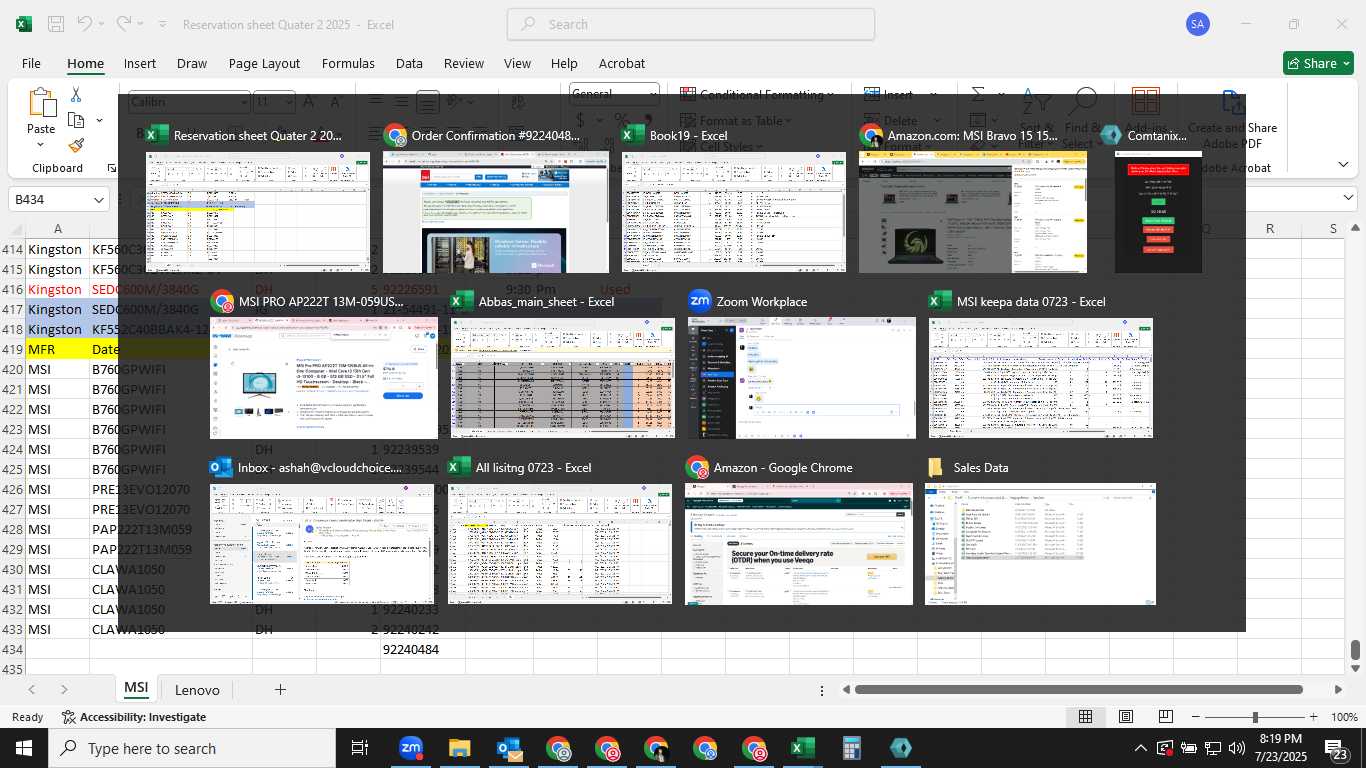Open File Explorer from the taskbar
Screen dimensions: 1366x768
459,748
